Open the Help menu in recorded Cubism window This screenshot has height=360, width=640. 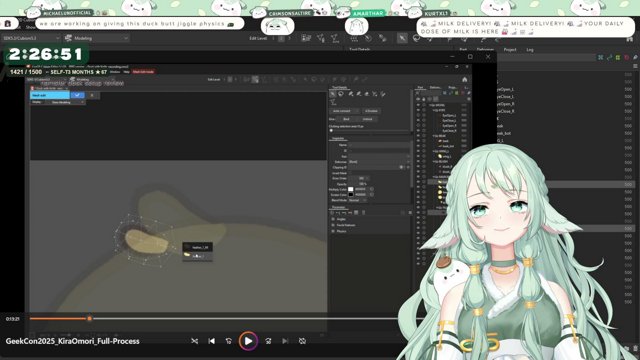coord(127,72)
